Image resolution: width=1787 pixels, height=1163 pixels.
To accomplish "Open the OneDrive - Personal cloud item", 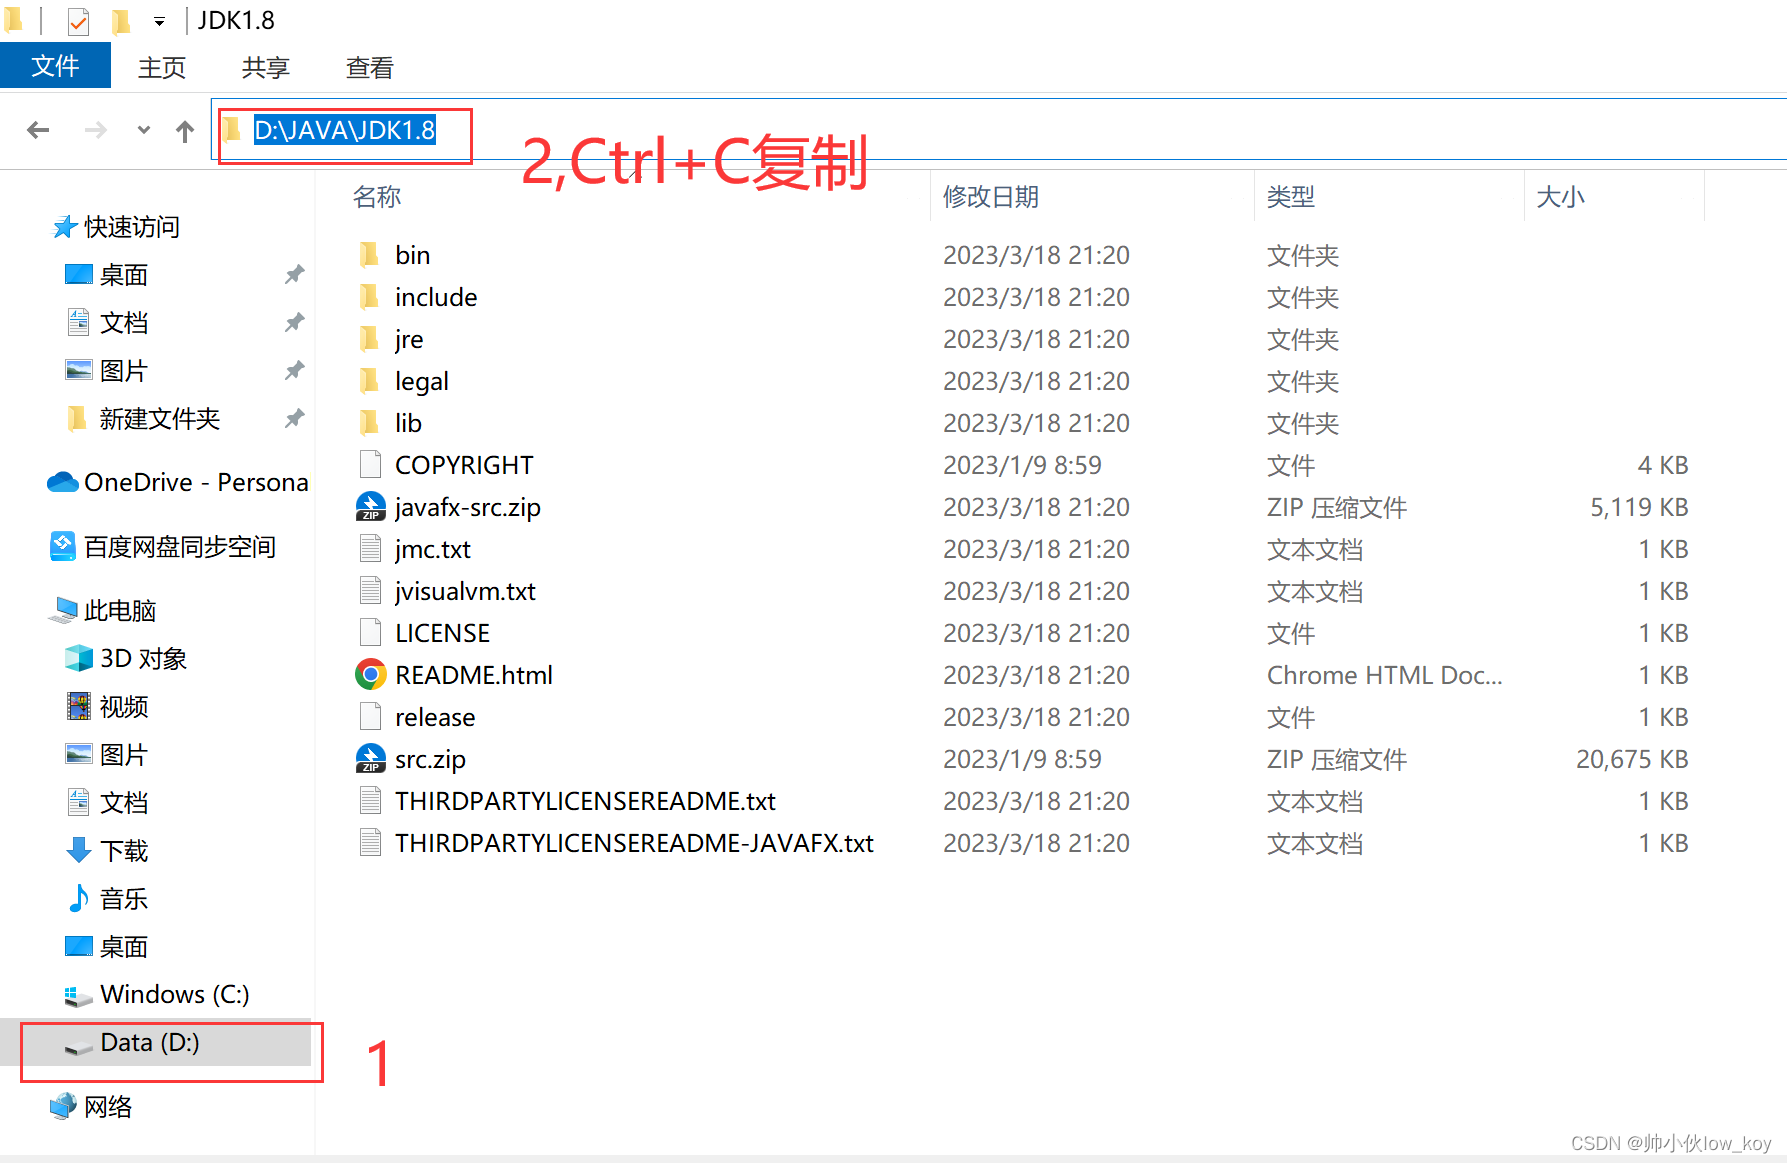I will tap(178, 482).
